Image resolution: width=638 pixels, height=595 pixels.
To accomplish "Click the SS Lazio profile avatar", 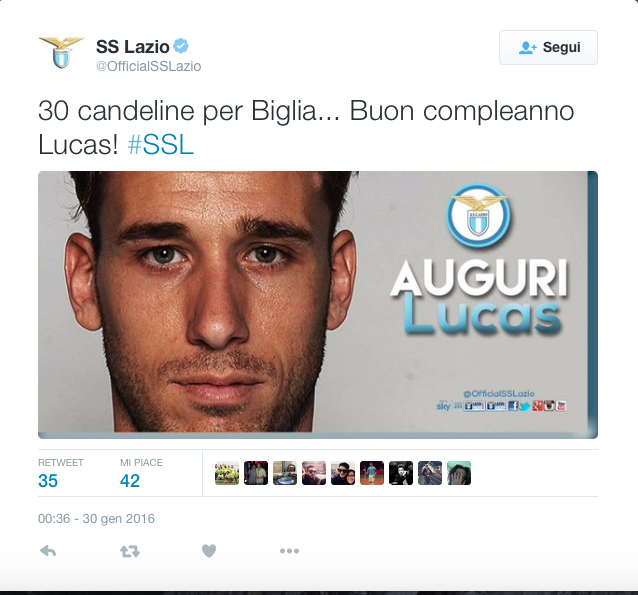I will point(61,53).
